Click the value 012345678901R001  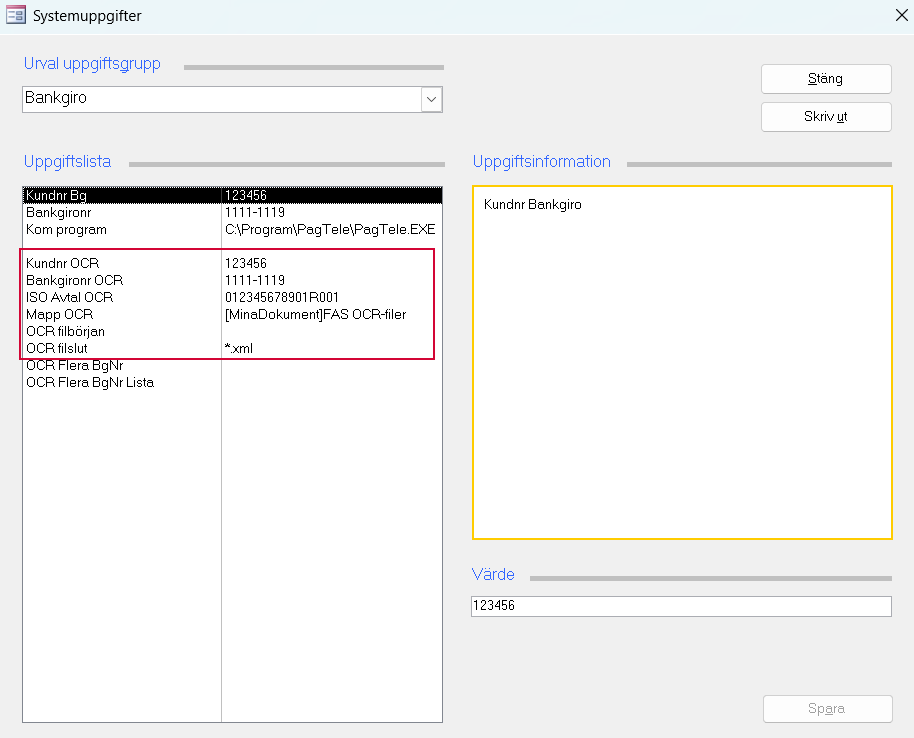pyautogui.click(x=282, y=297)
